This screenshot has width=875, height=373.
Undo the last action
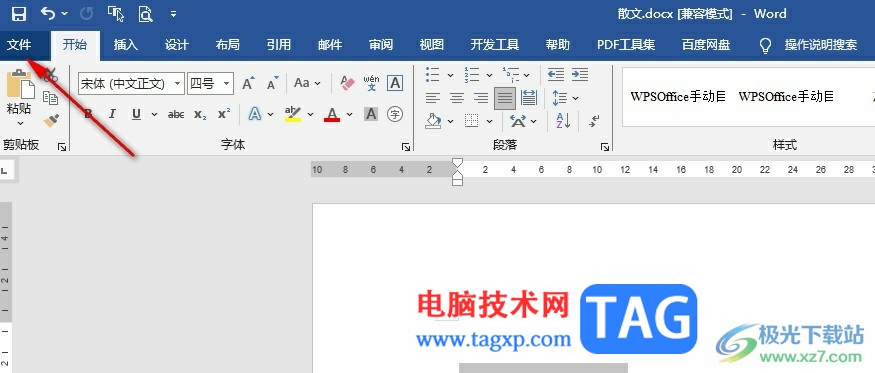coord(49,14)
